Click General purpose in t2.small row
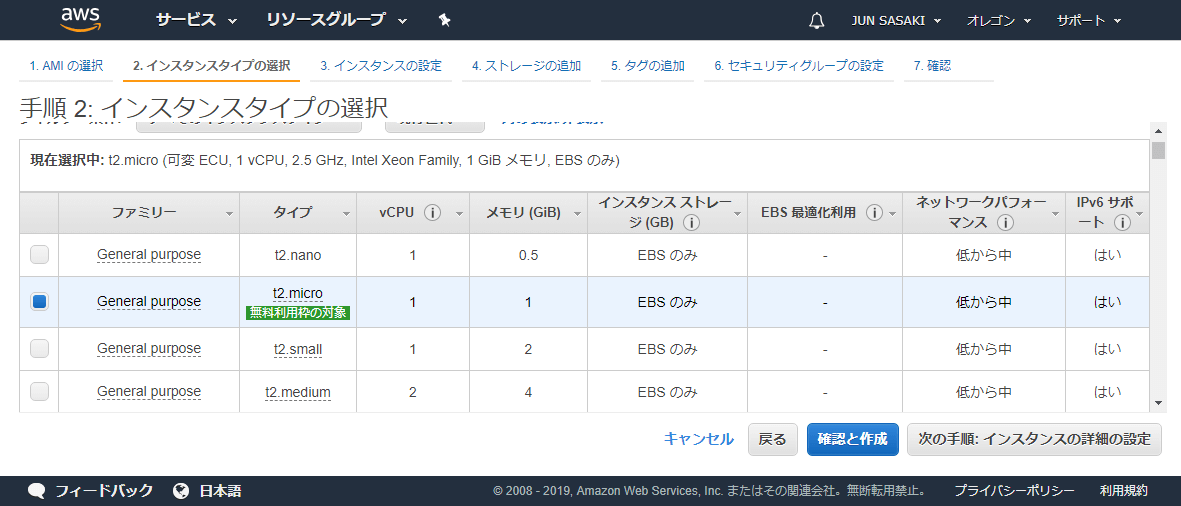The height and width of the screenshot is (506, 1181). pyautogui.click(x=149, y=349)
